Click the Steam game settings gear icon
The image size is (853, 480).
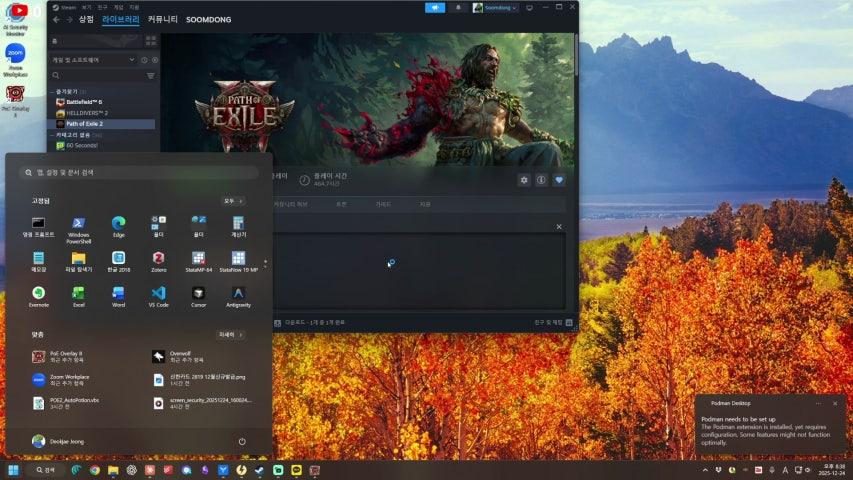tap(523, 180)
